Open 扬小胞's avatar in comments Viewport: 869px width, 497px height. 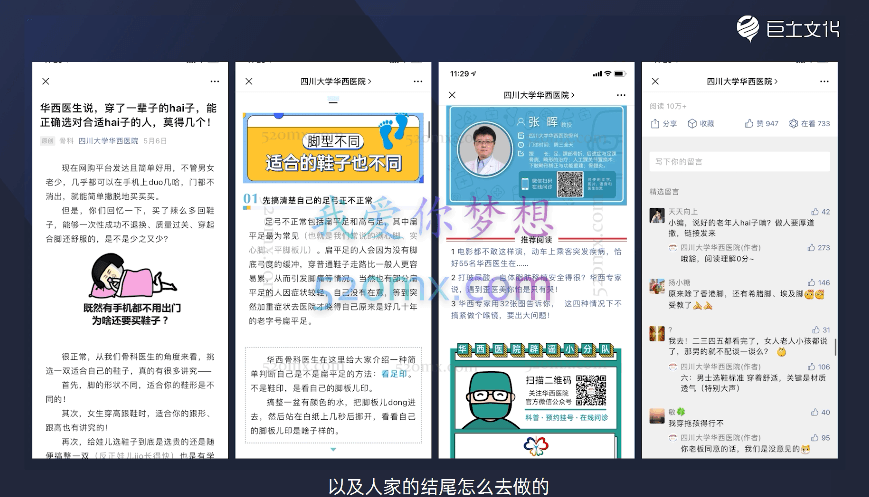pyautogui.click(x=657, y=286)
